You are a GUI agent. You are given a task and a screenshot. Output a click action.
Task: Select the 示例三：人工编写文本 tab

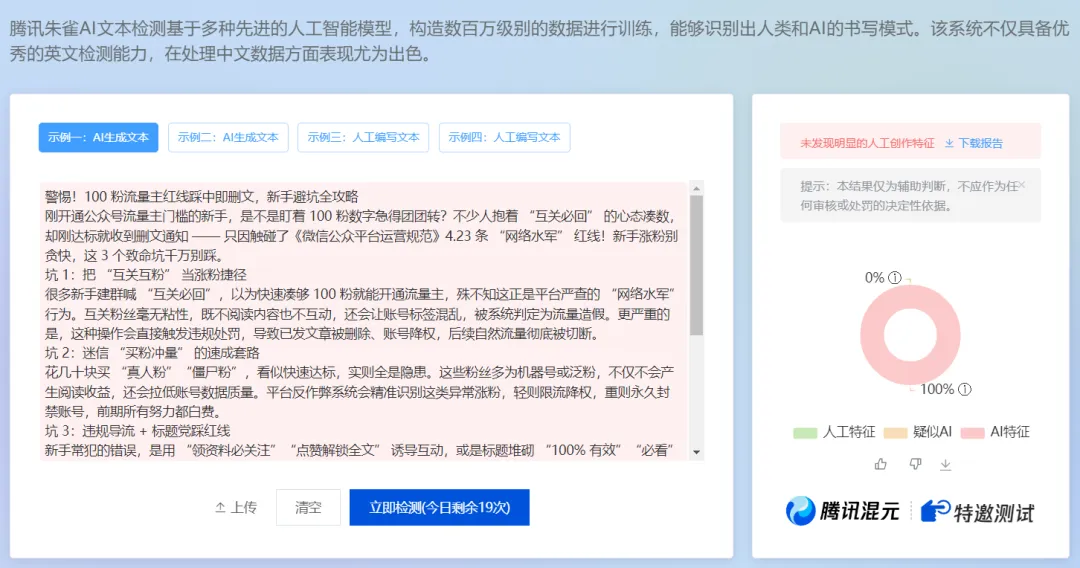click(x=363, y=138)
